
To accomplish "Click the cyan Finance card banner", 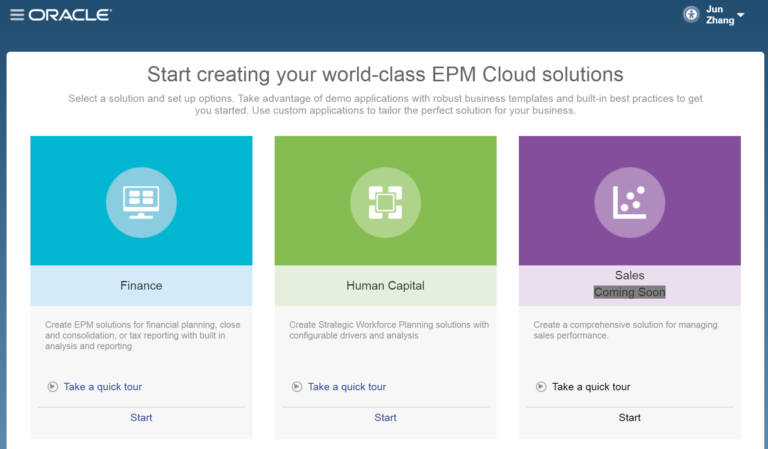I will 141,201.
